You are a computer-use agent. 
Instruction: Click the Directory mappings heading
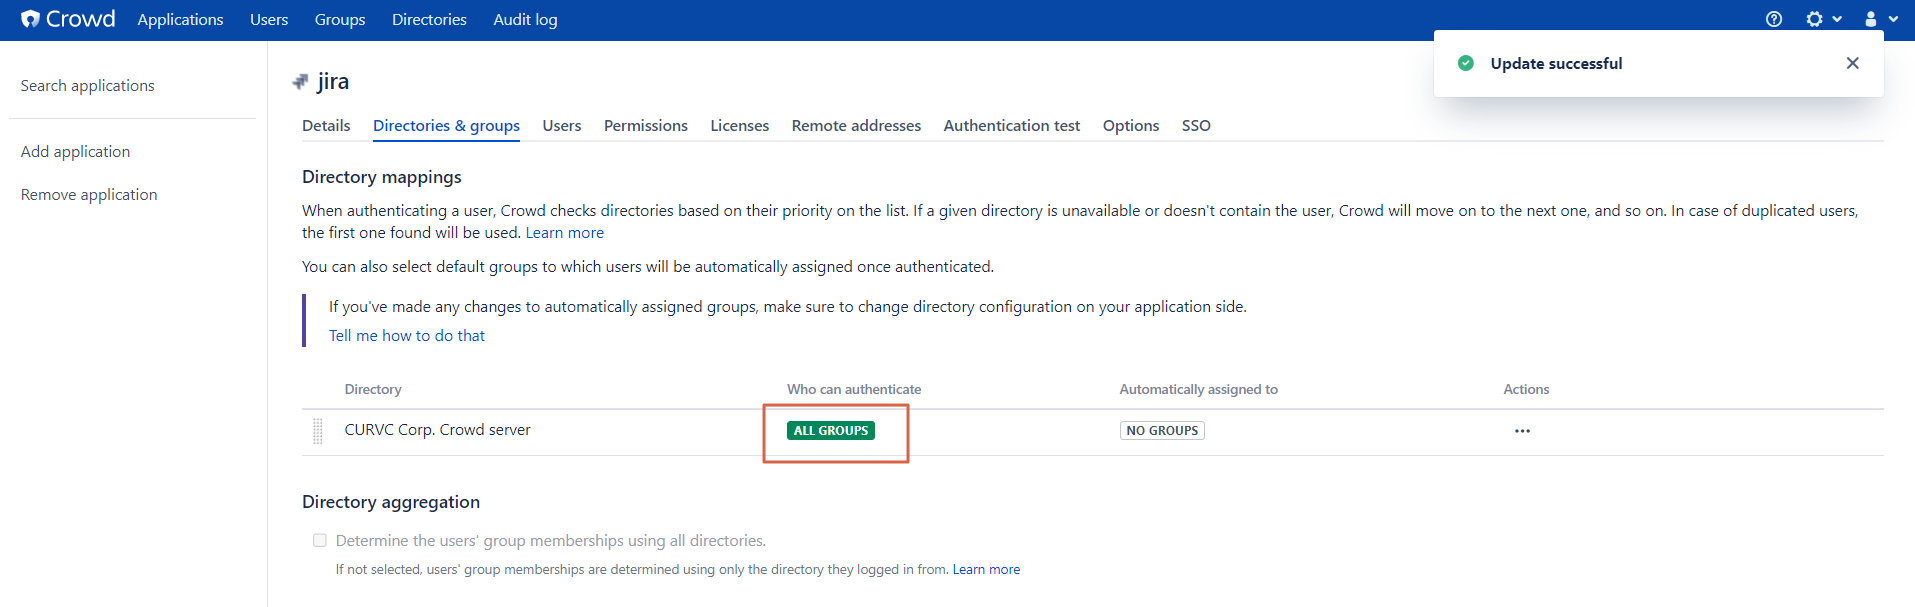pos(382,177)
